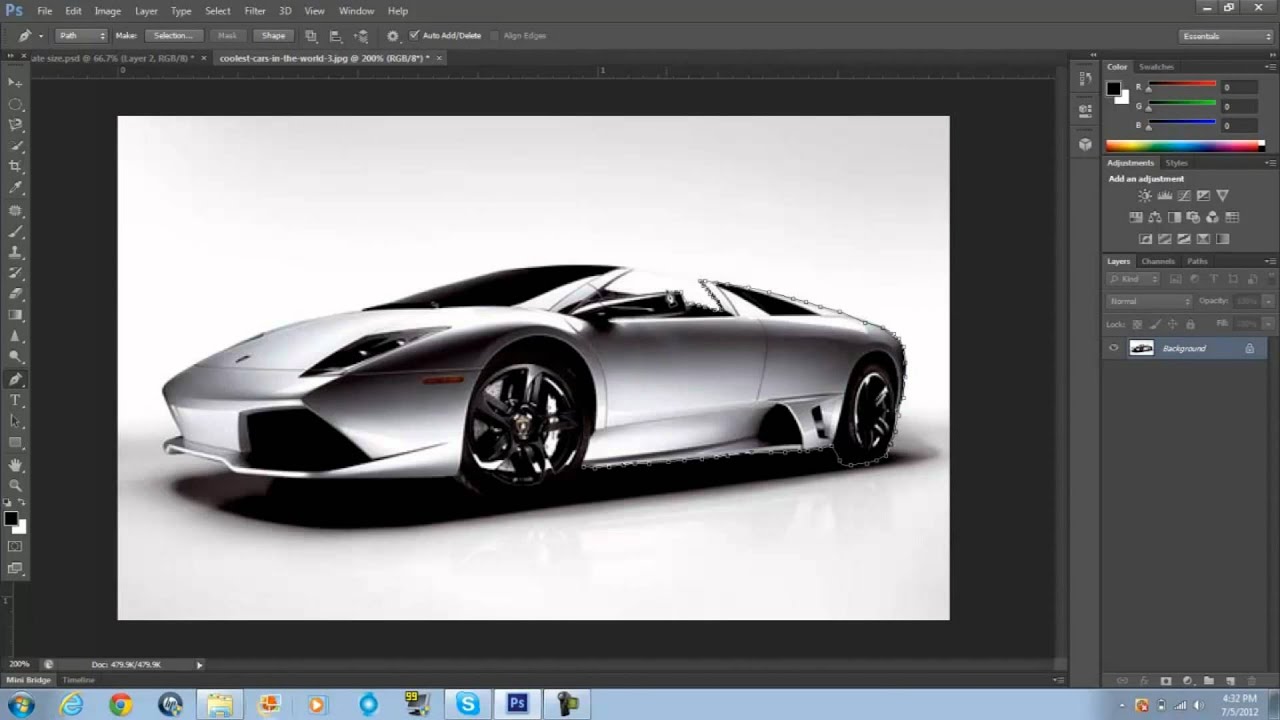Toggle lock position
This screenshot has width=1280, height=720.
(x=1172, y=324)
